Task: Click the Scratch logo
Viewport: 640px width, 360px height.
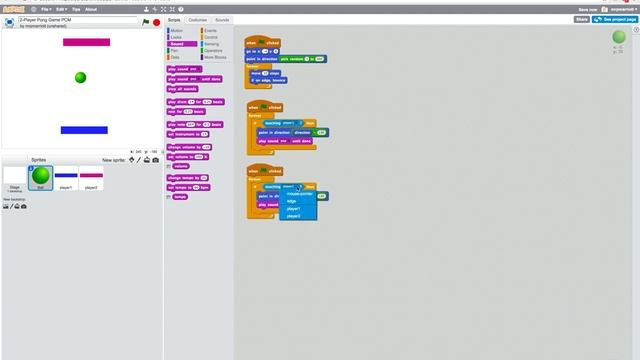Action: [13, 9]
